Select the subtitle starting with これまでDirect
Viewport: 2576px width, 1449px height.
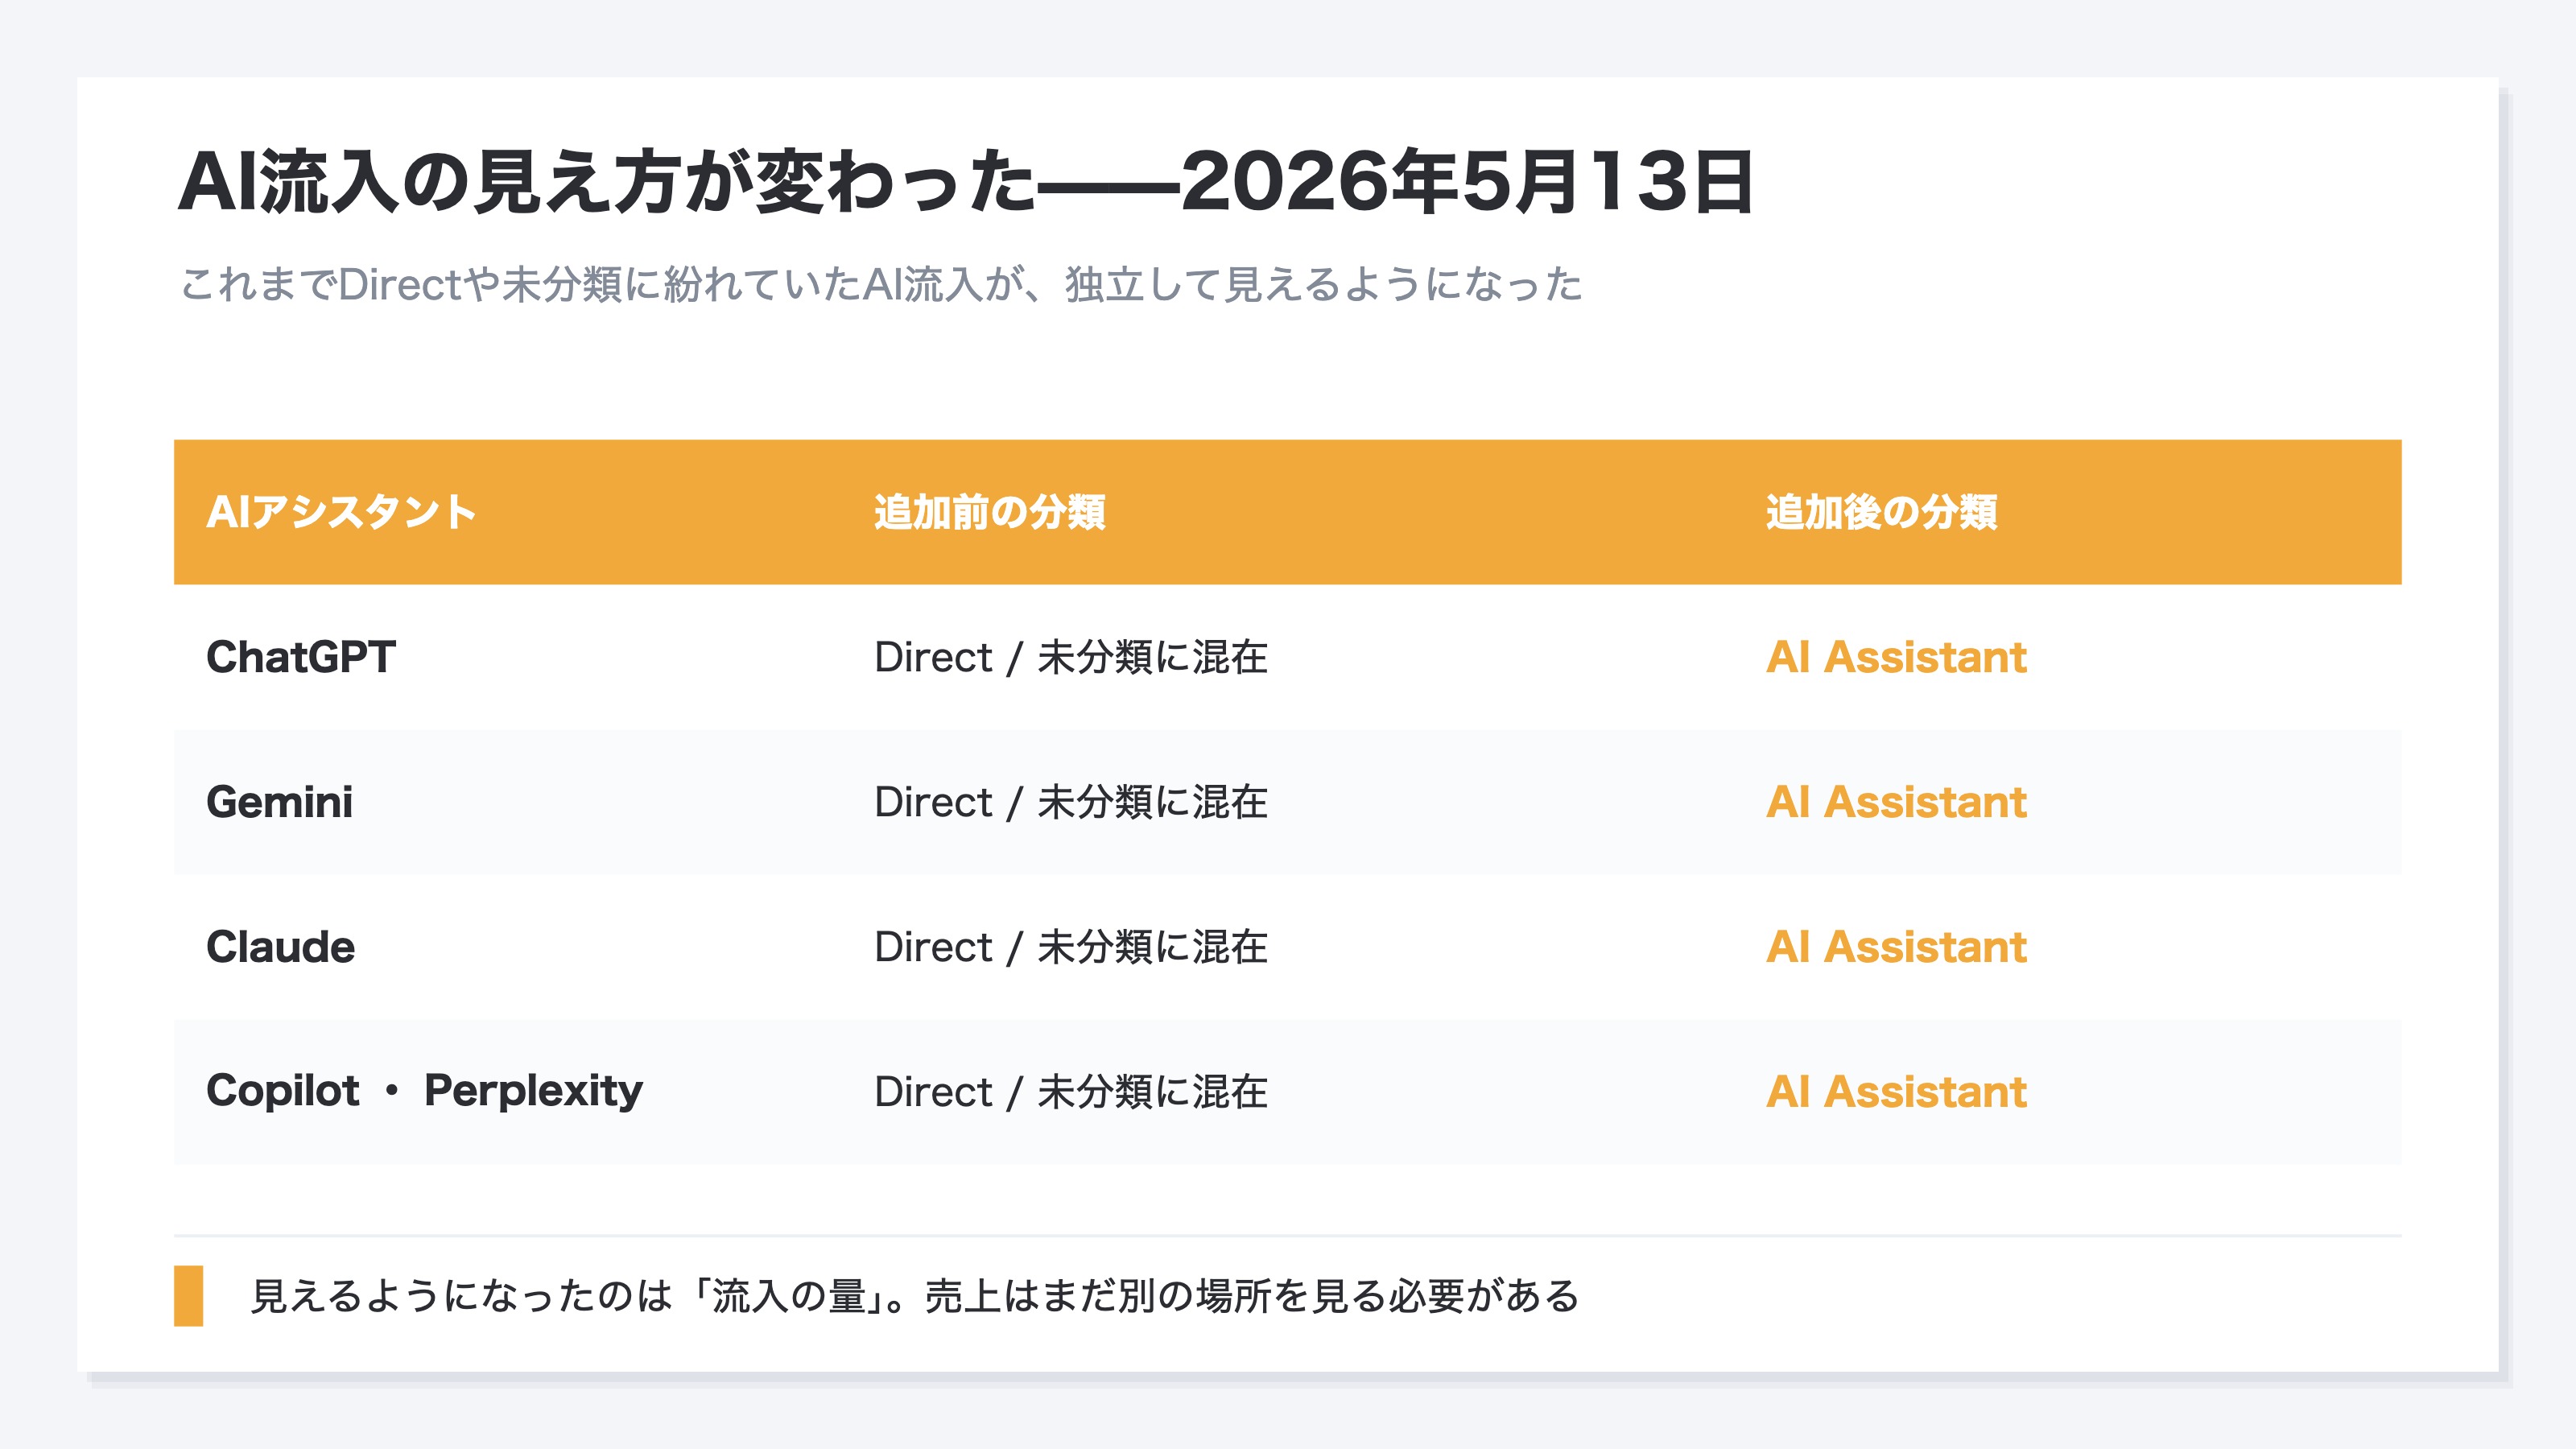880,284
